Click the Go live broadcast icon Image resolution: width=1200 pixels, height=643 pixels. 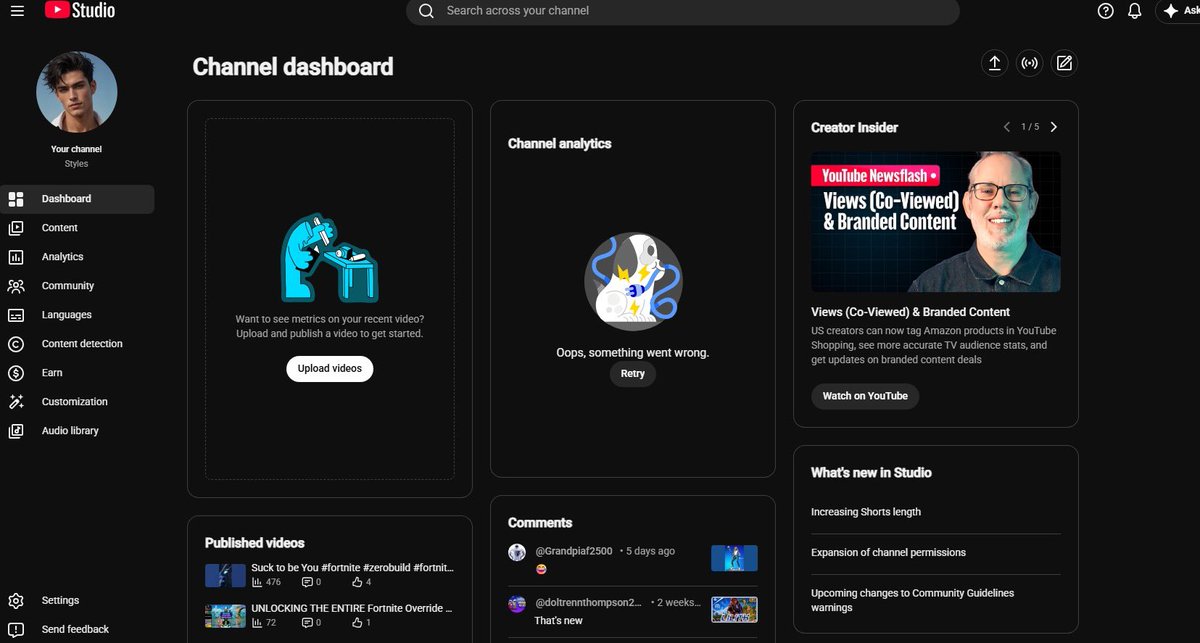coord(1029,63)
